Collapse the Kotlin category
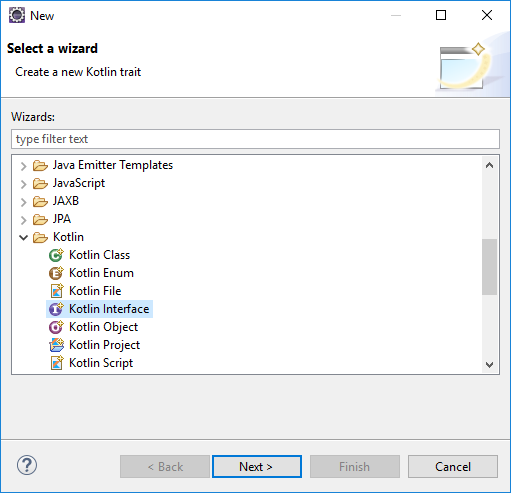This screenshot has height=493, width=511. 23,238
